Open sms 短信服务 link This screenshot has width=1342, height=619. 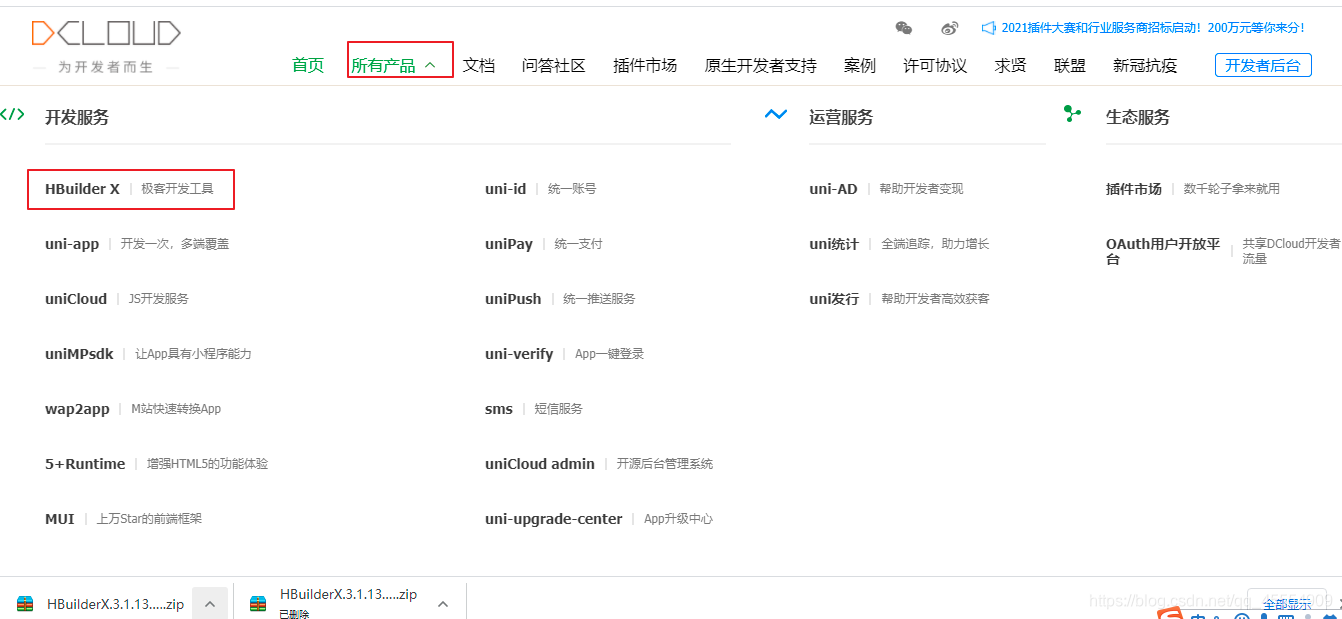tap(534, 408)
